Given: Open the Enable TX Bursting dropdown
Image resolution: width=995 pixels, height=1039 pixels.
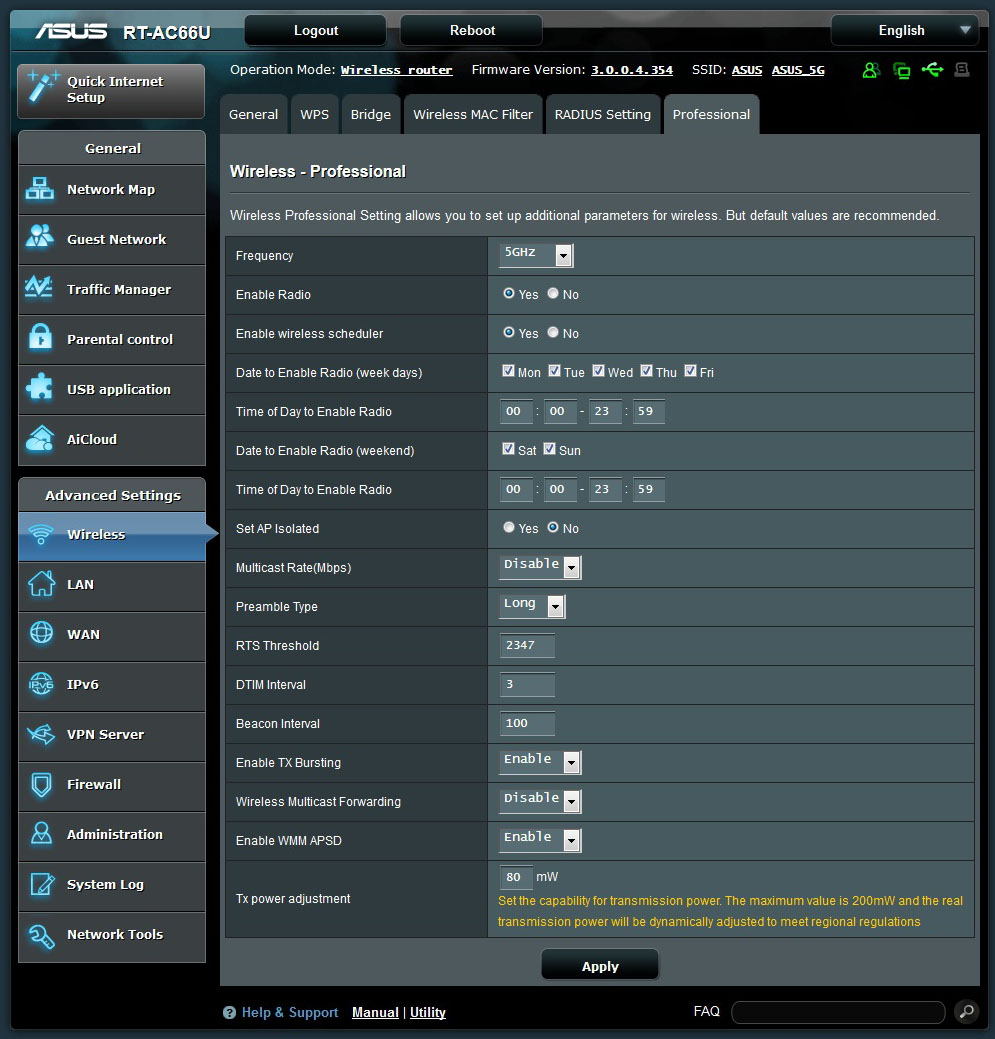Looking at the screenshot, I should pos(540,762).
